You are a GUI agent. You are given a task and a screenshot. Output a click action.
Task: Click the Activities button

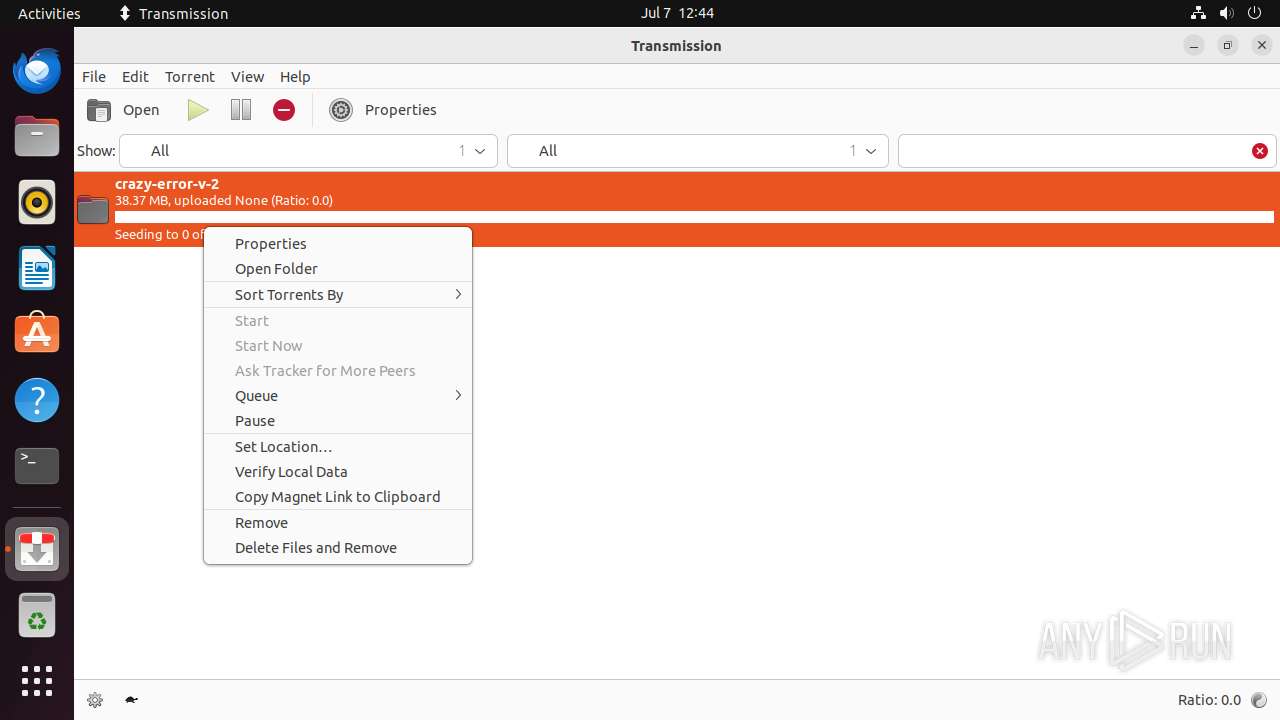click(49, 13)
